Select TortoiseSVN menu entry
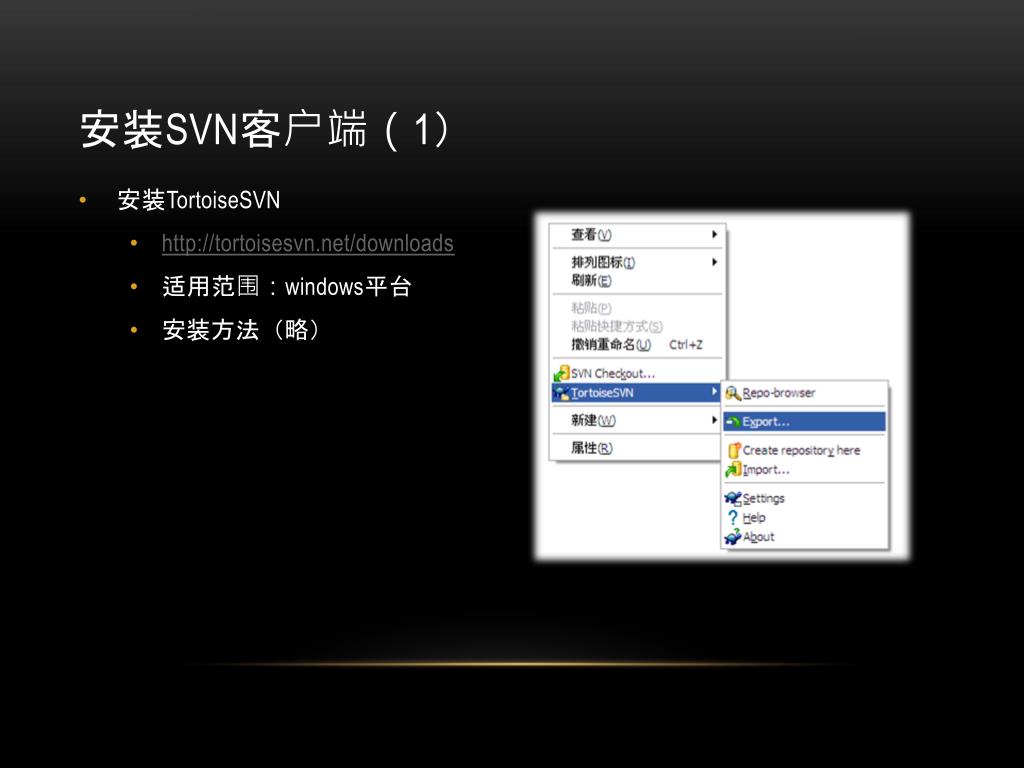 [637, 392]
